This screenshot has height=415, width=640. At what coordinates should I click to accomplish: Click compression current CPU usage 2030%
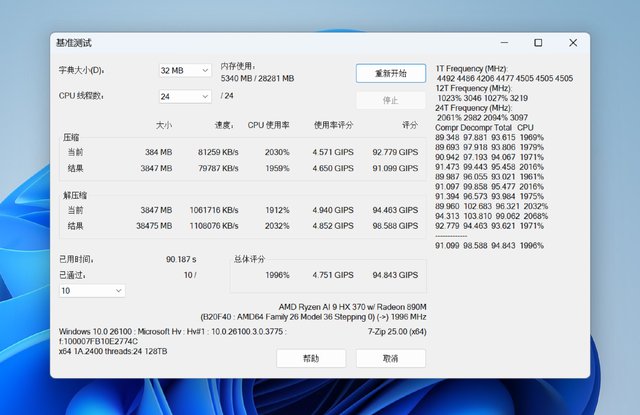click(x=277, y=152)
